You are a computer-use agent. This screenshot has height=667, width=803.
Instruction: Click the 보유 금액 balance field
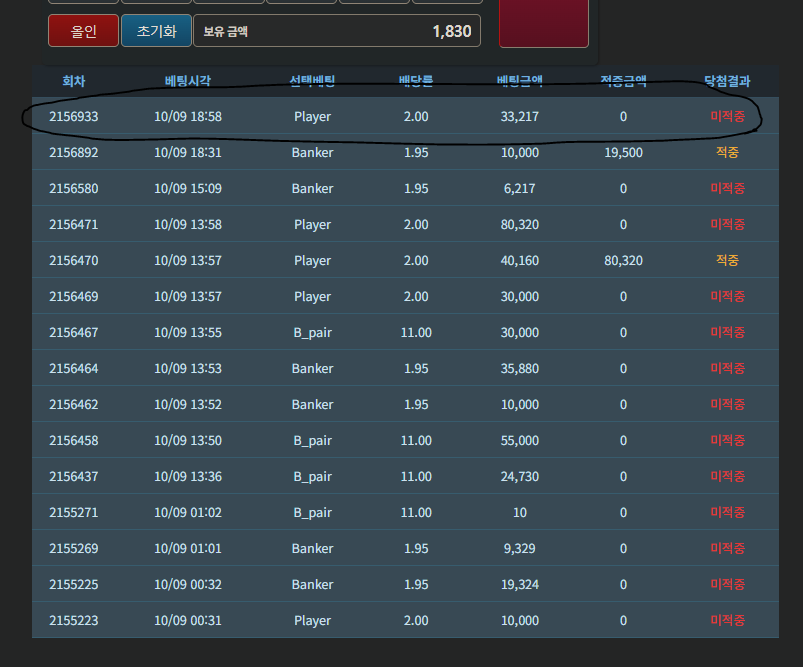(337, 31)
